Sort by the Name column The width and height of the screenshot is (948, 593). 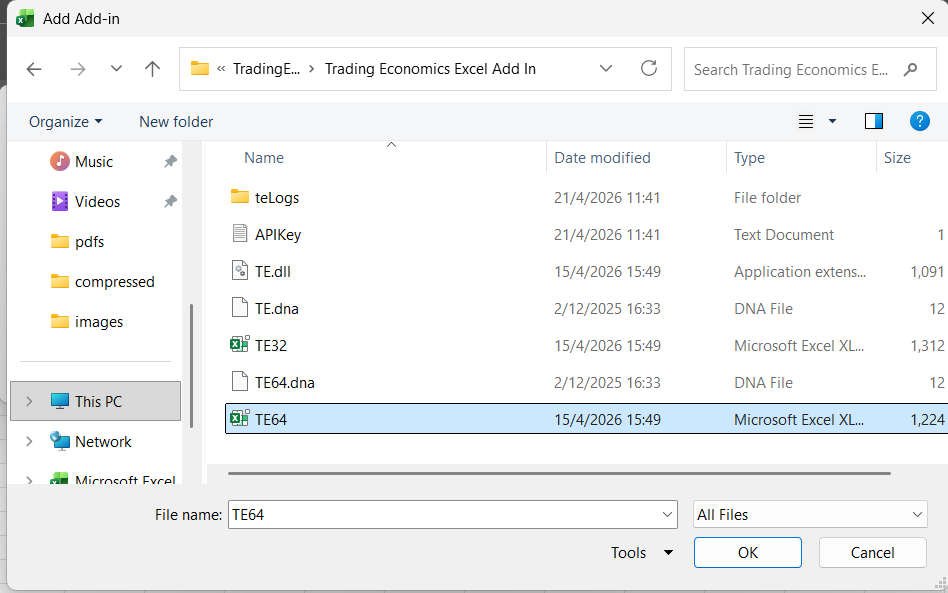click(264, 158)
